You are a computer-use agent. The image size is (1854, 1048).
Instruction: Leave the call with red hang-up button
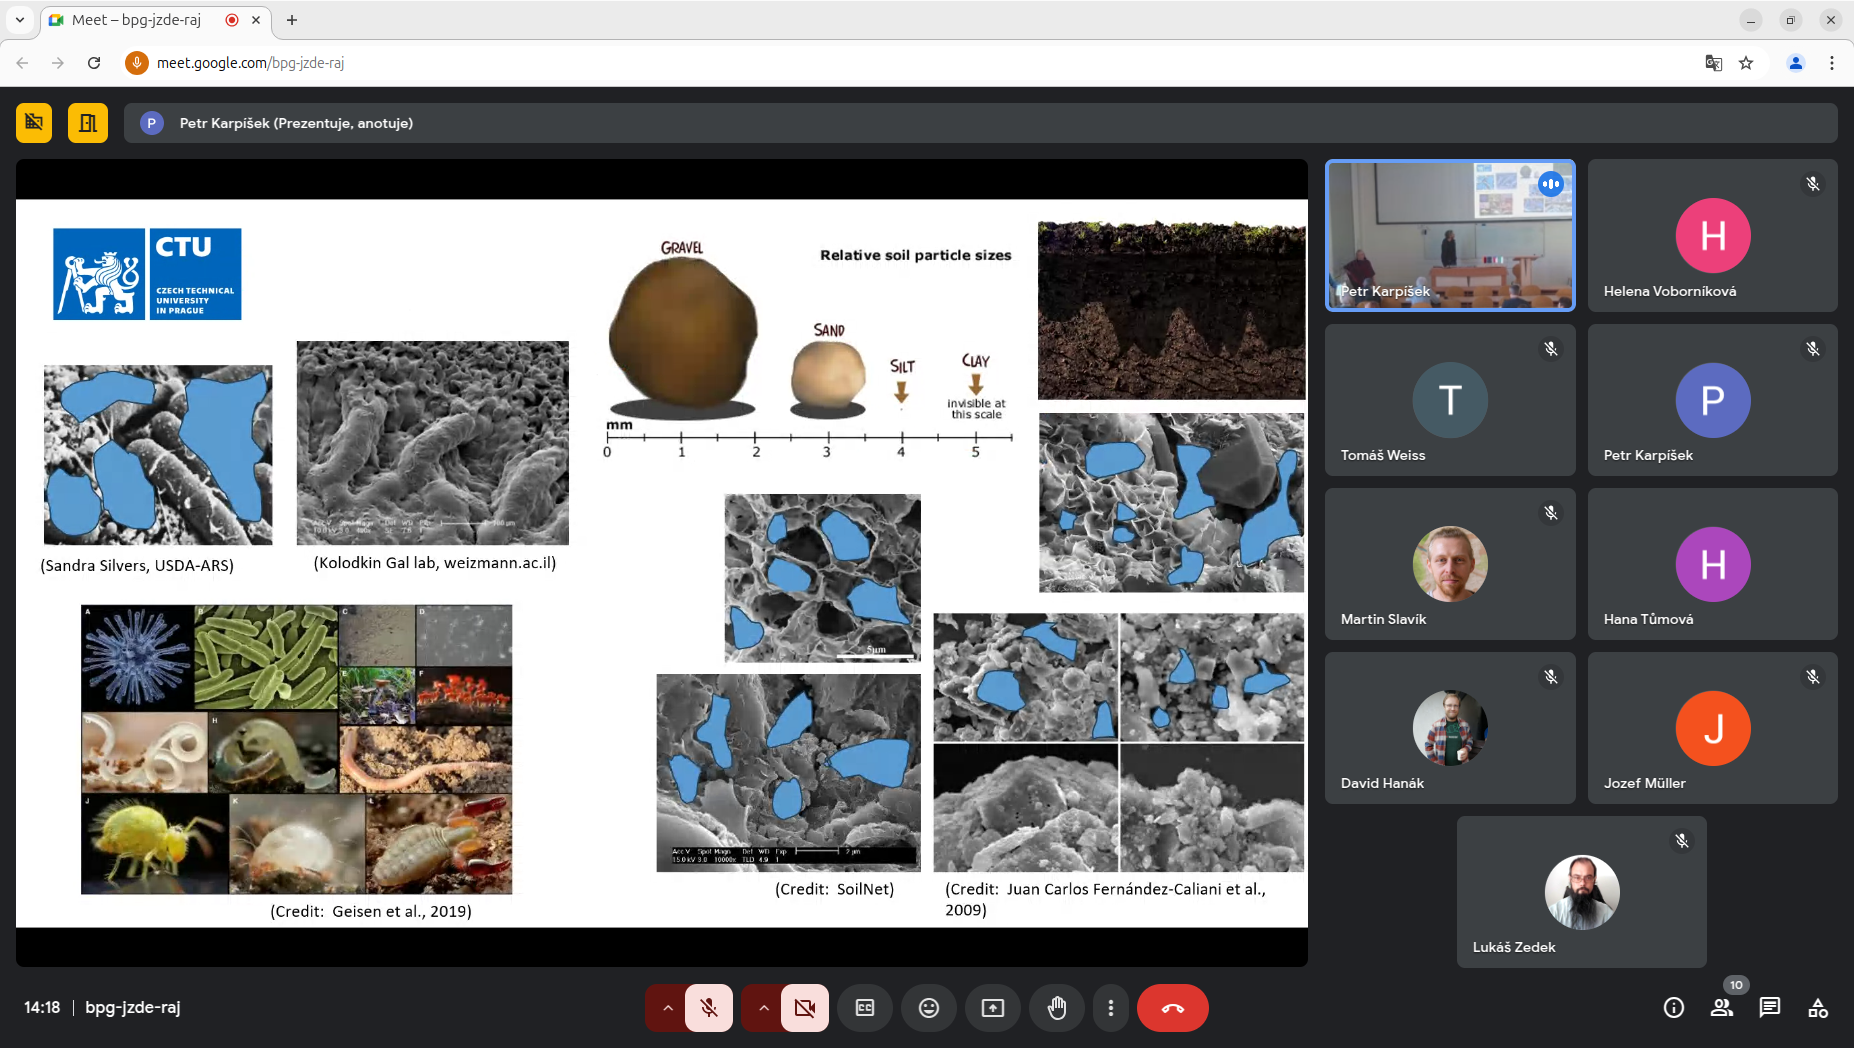1172,1008
